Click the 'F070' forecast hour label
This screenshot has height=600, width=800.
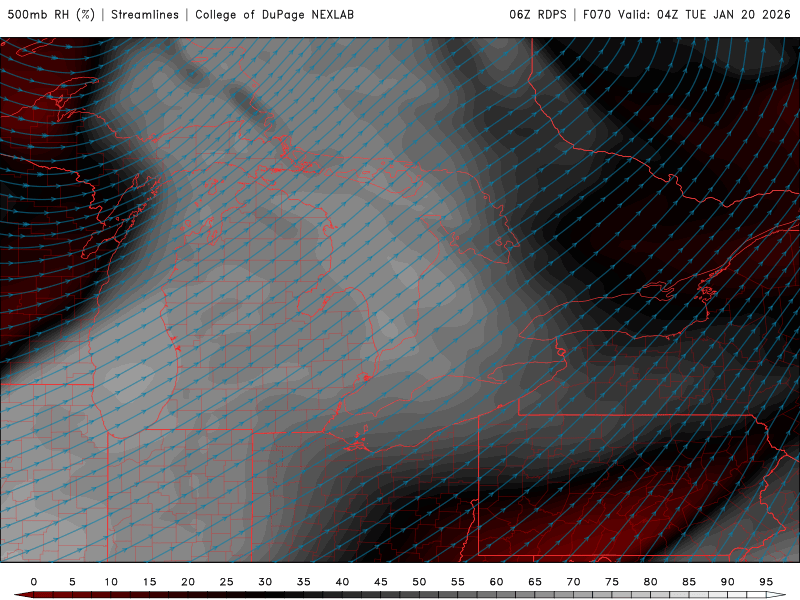click(x=596, y=15)
